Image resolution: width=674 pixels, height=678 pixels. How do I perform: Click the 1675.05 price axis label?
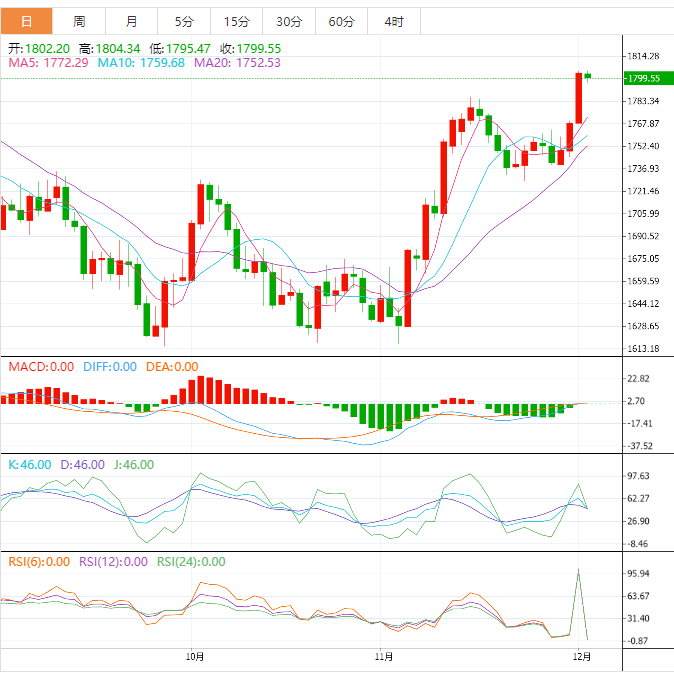click(643, 258)
